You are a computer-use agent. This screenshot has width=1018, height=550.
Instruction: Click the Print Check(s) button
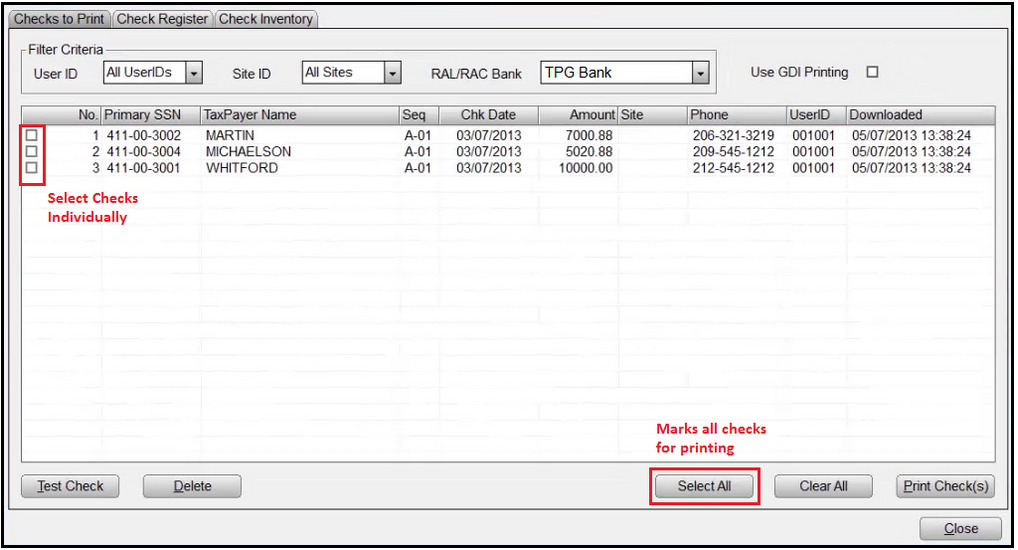pos(945,486)
